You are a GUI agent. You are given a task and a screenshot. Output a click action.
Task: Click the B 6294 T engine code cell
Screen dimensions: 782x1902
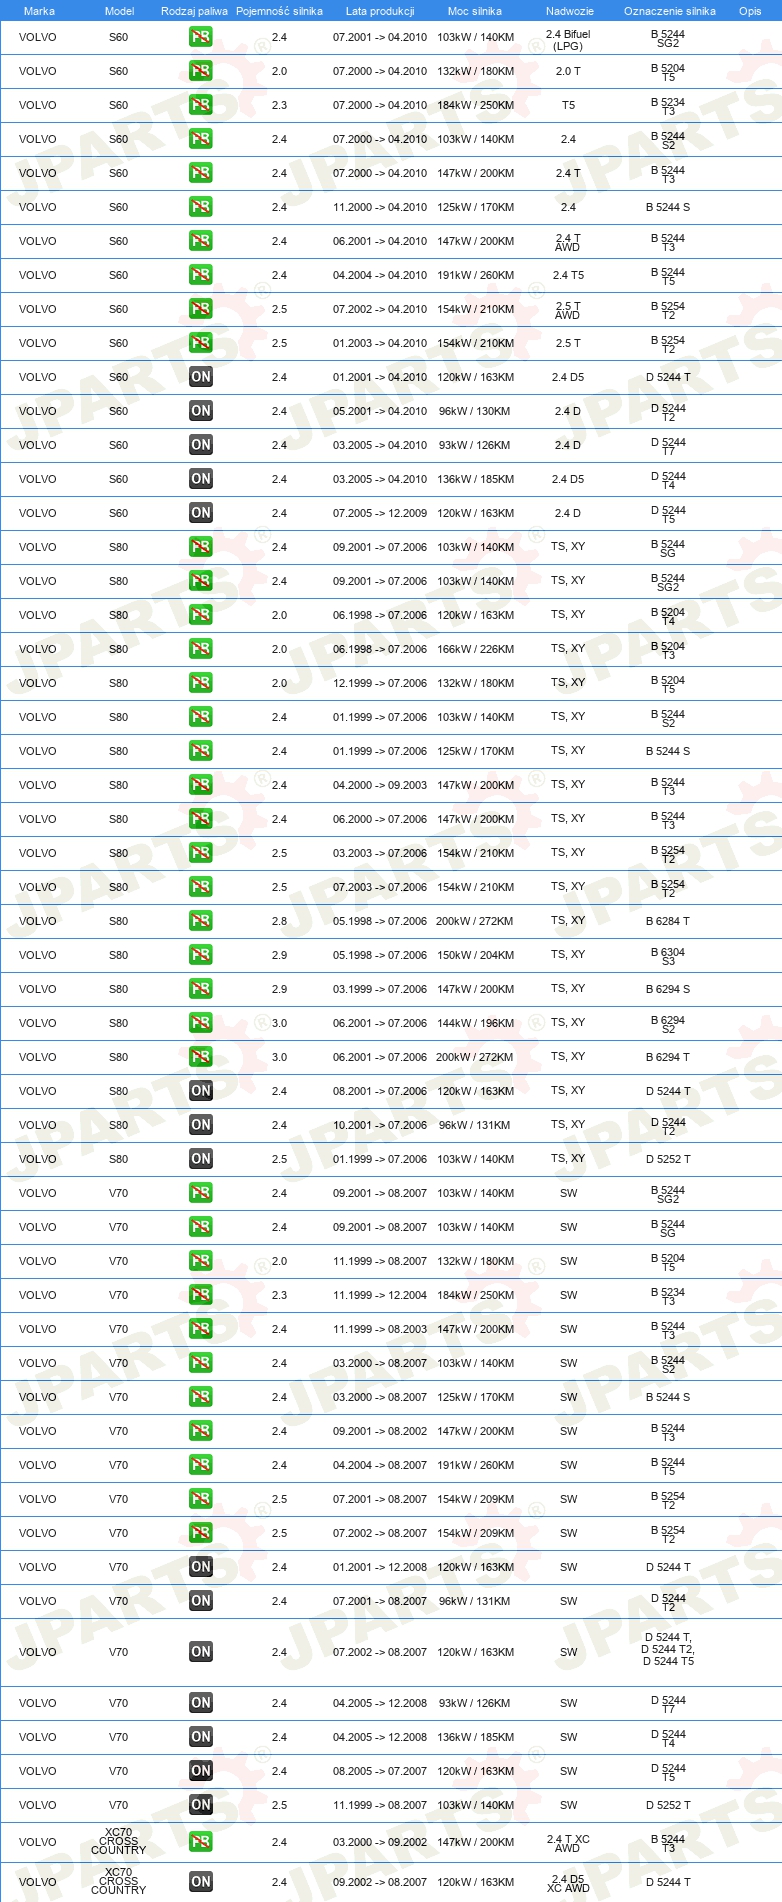tap(668, 1057)
